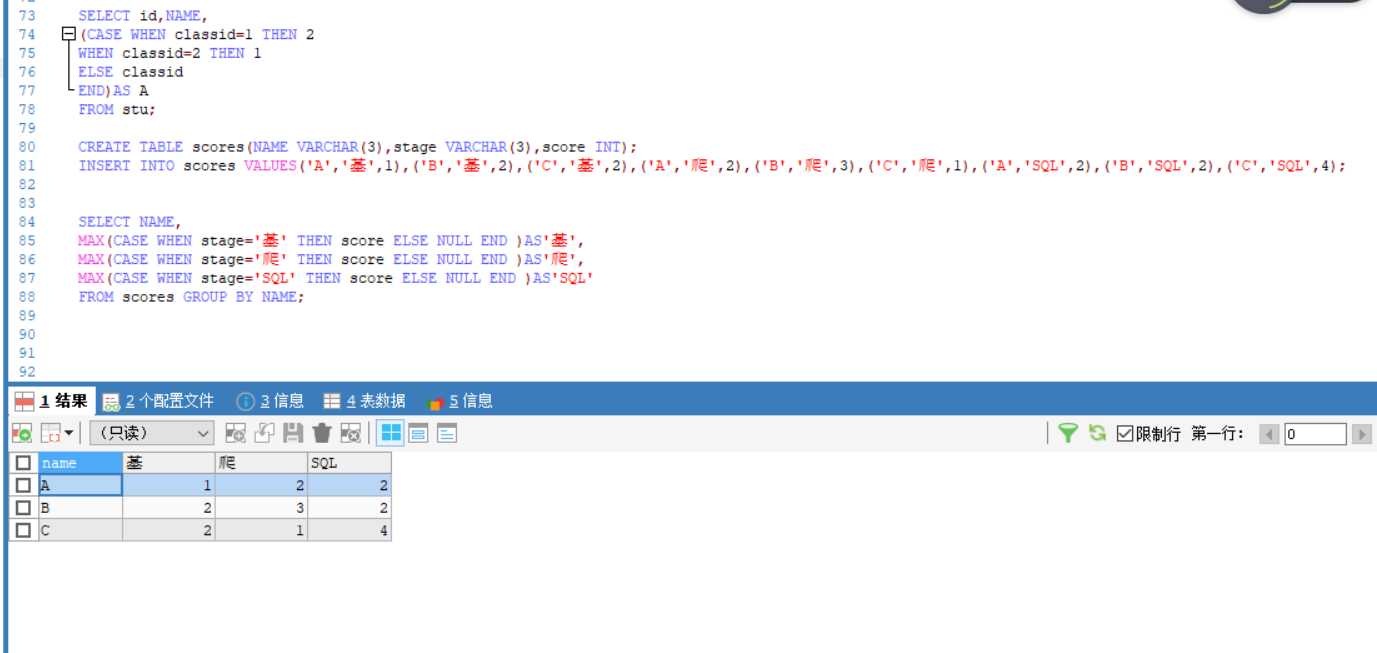1377x653 pixels.
Task: Collapse the CASE block fold marker at line 74
Action: tap(68, 35)
